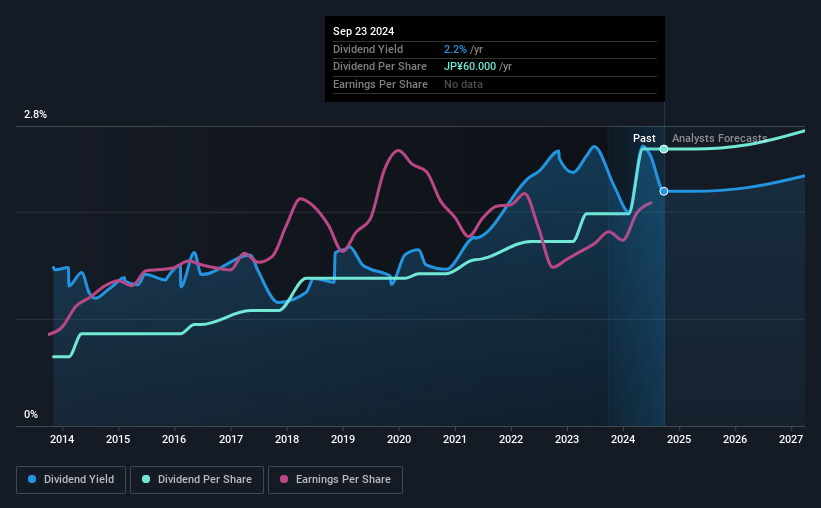Click the Earnings Per Share tooltip row label
The height and width of the screenshot is (508, 821).
click(x=380, y=84)
